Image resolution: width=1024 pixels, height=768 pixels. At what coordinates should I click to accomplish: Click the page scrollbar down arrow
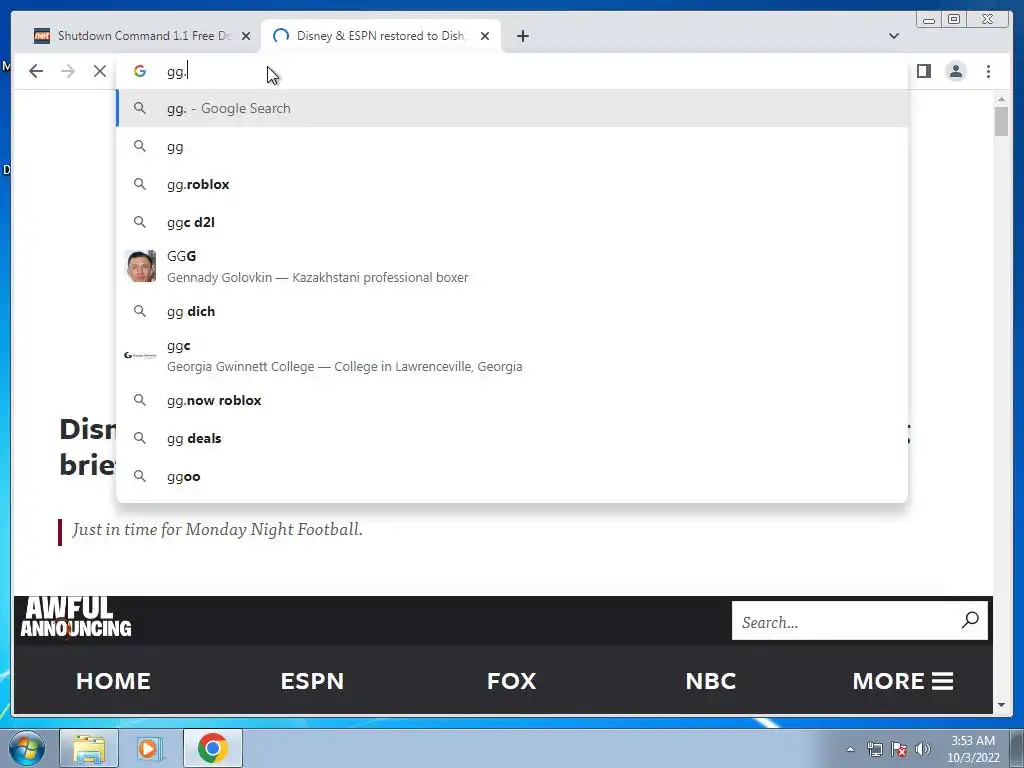[x=1001, y=705]
